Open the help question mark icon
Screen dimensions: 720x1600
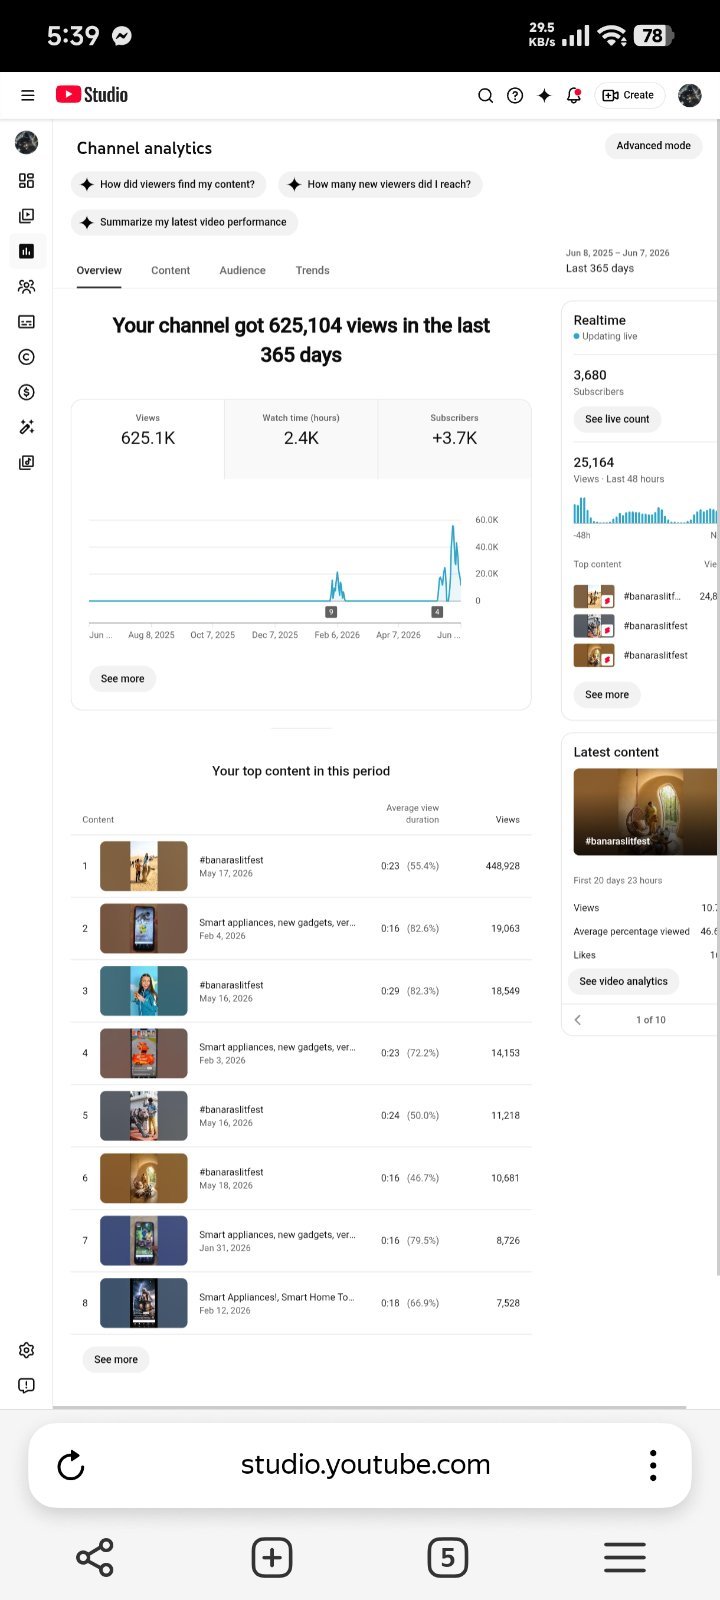515,96
